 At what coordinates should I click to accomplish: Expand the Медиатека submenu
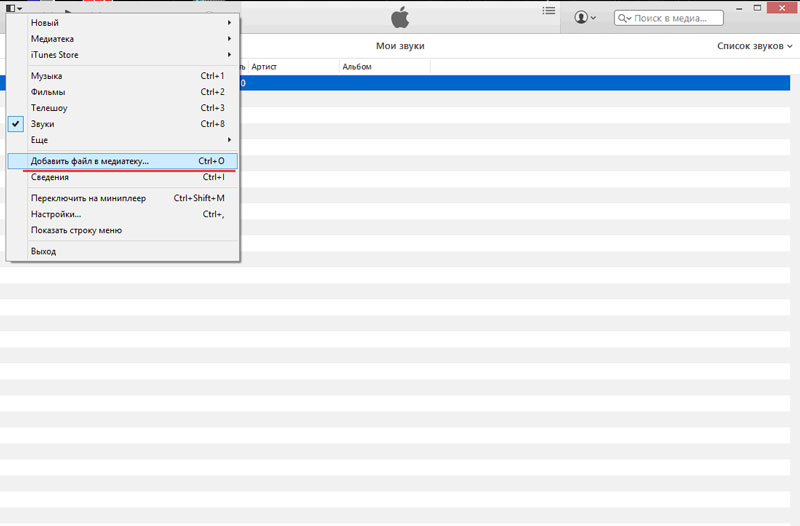(x=52, y=39)
